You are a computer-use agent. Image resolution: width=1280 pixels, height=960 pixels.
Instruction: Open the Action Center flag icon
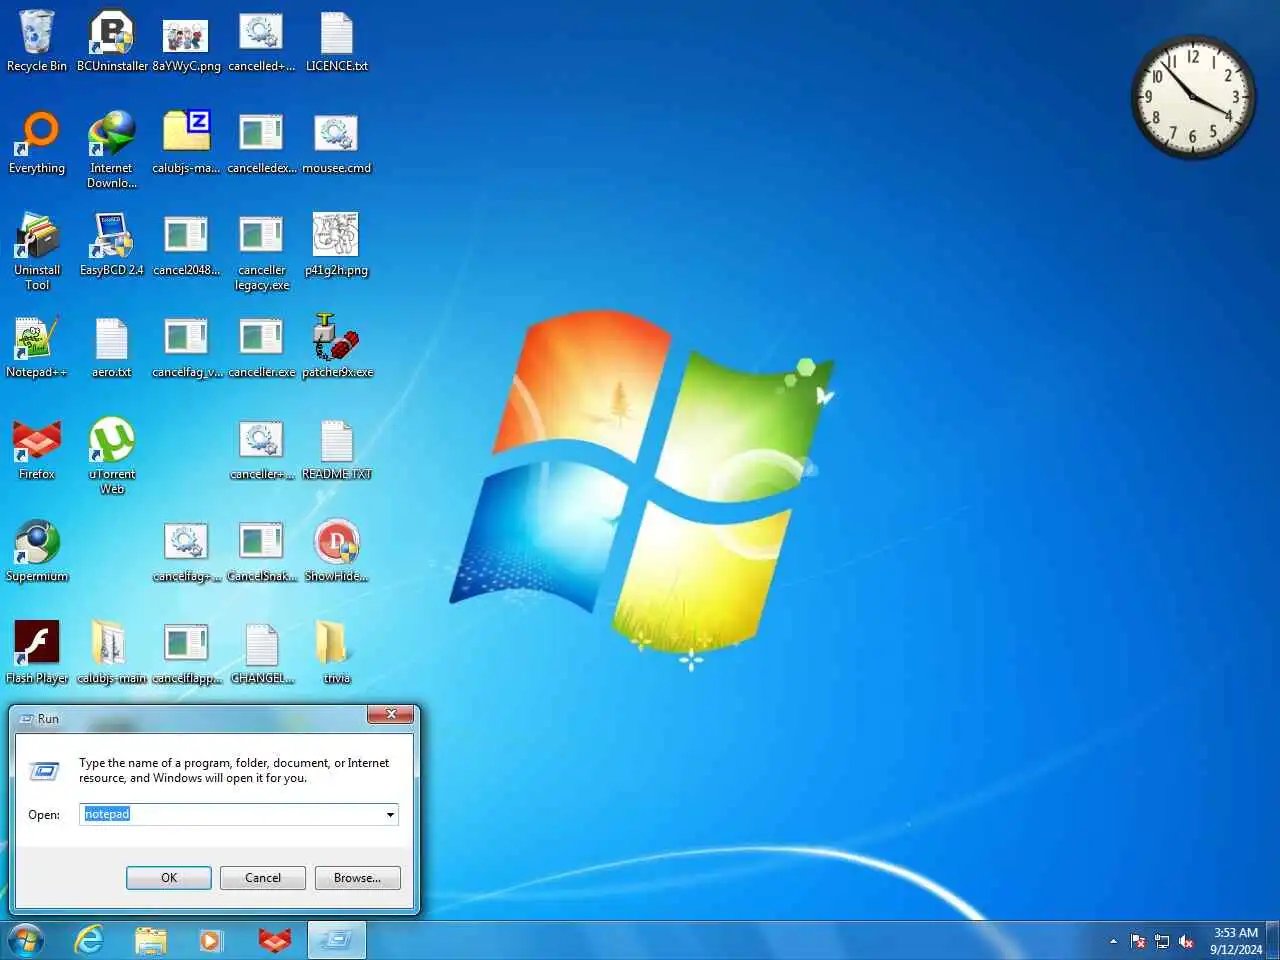click(x=1138, y=941)
